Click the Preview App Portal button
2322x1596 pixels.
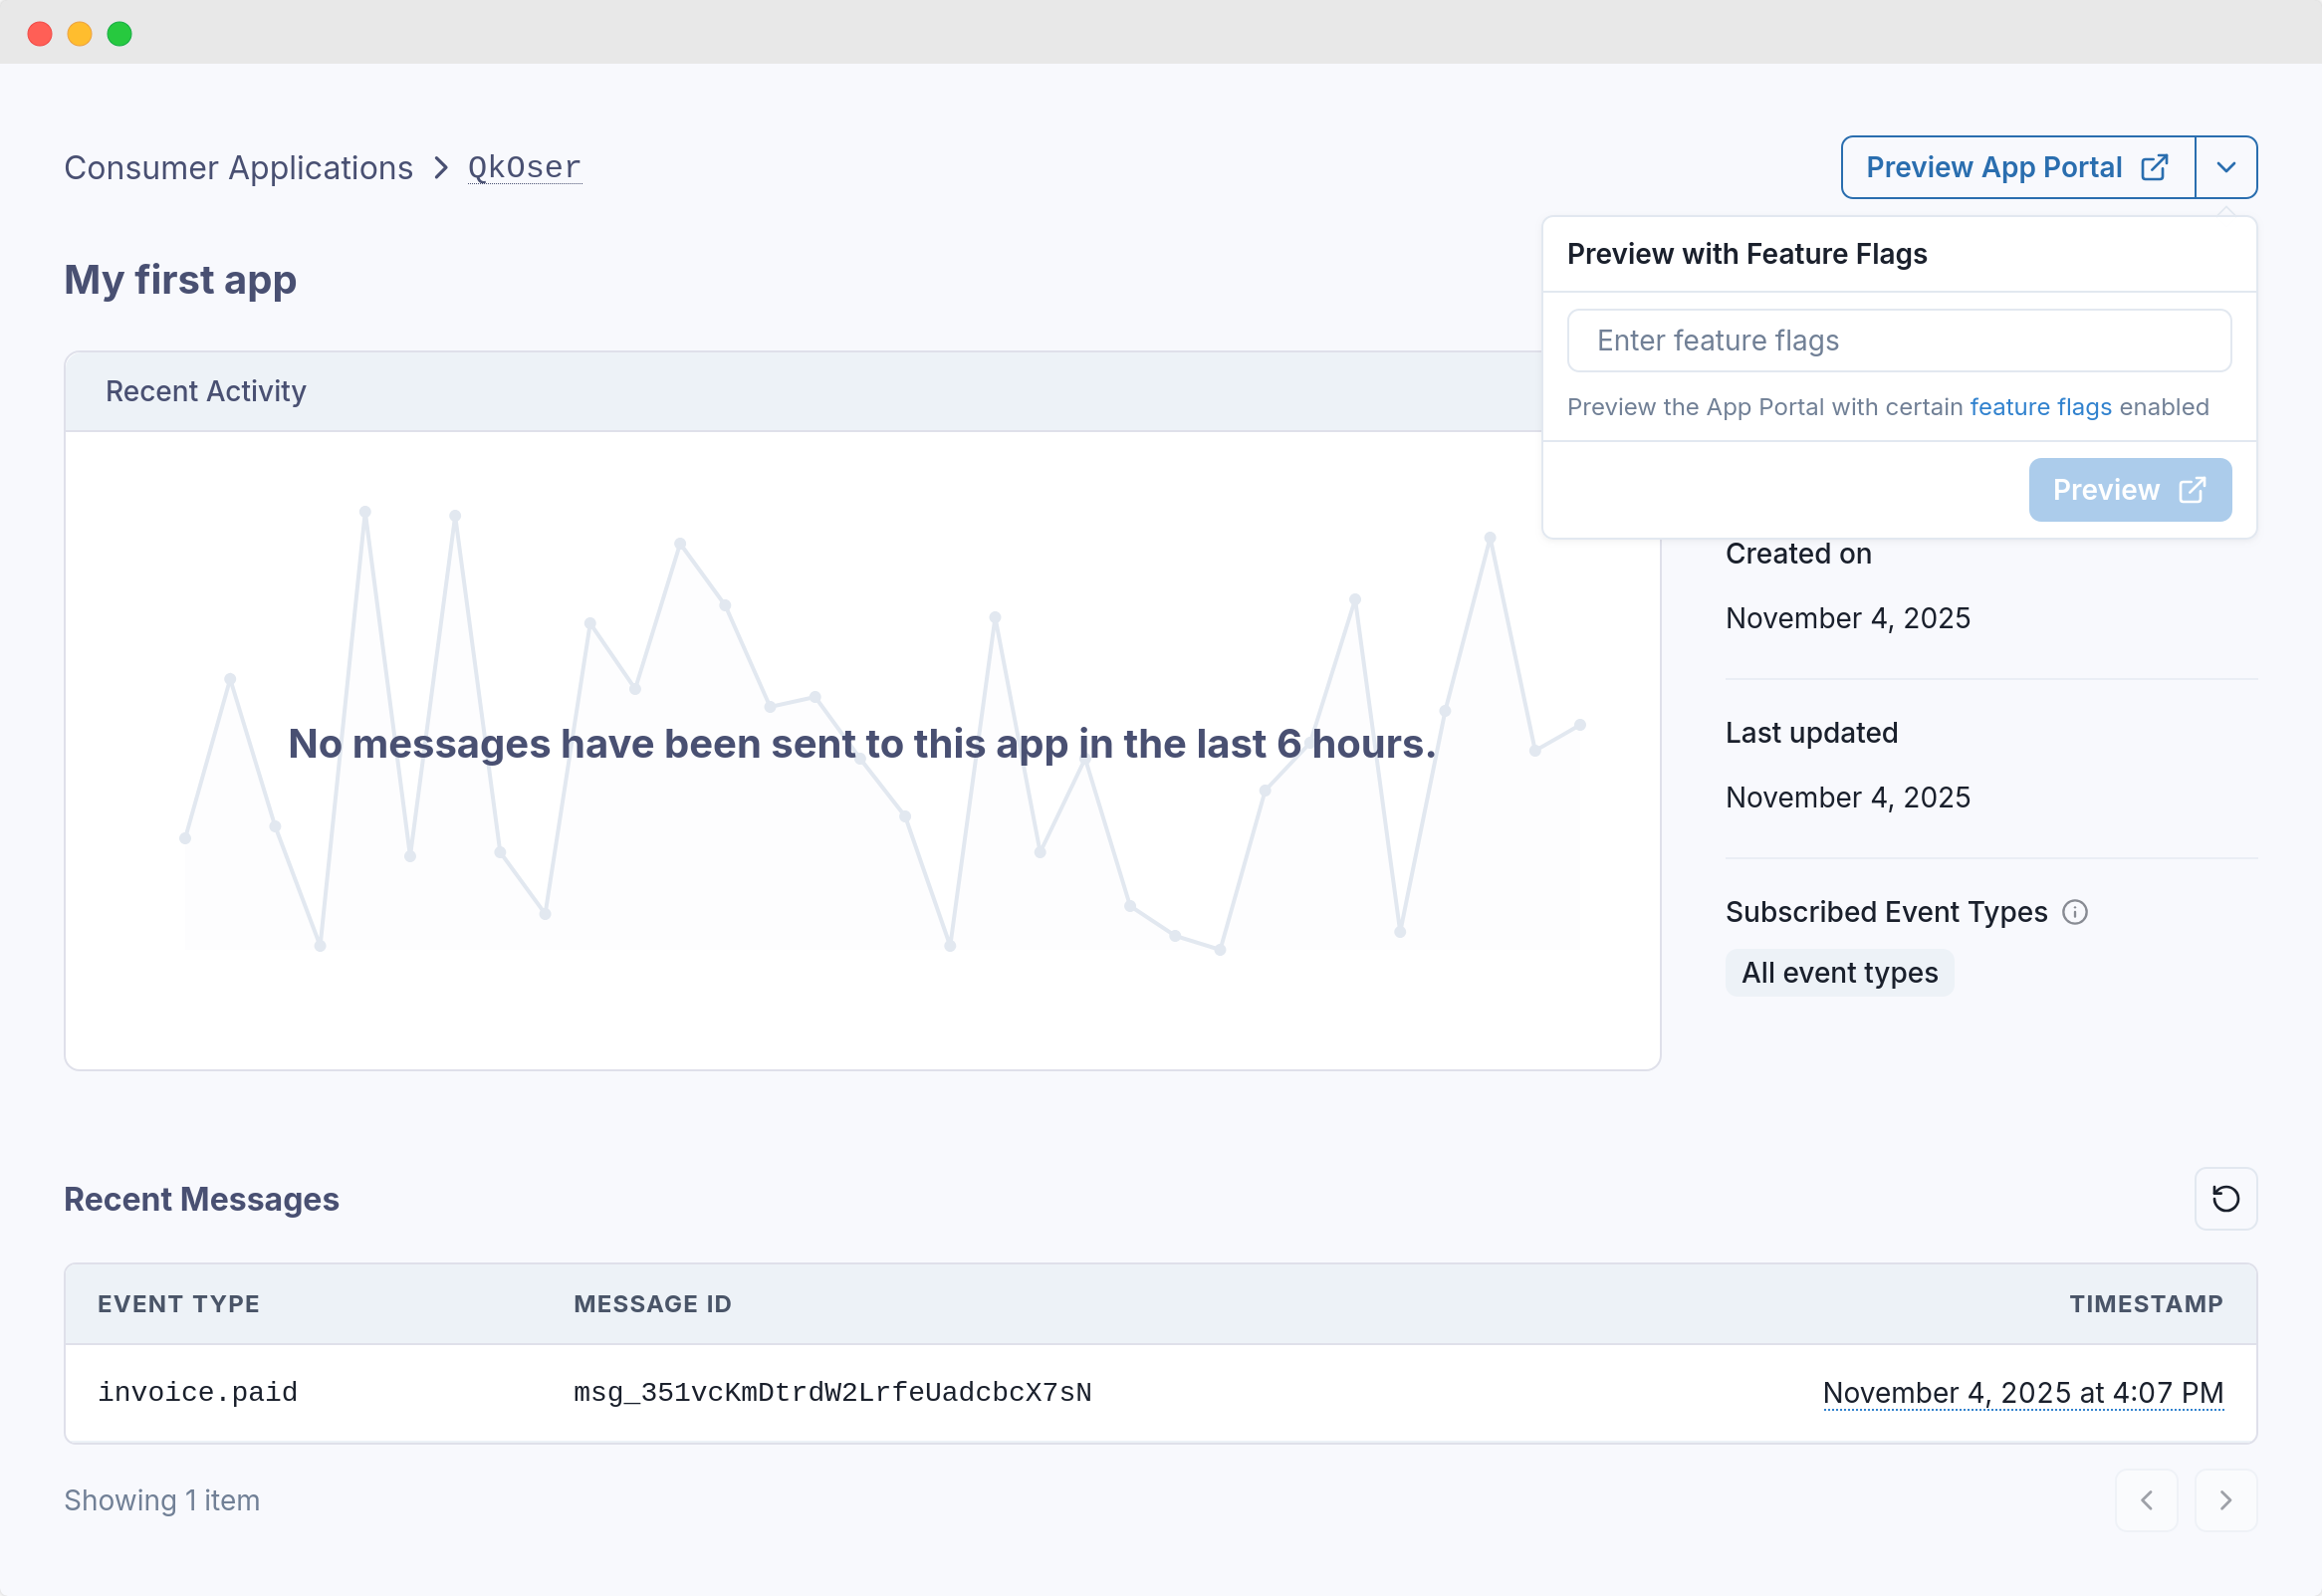click(1995, 167)
